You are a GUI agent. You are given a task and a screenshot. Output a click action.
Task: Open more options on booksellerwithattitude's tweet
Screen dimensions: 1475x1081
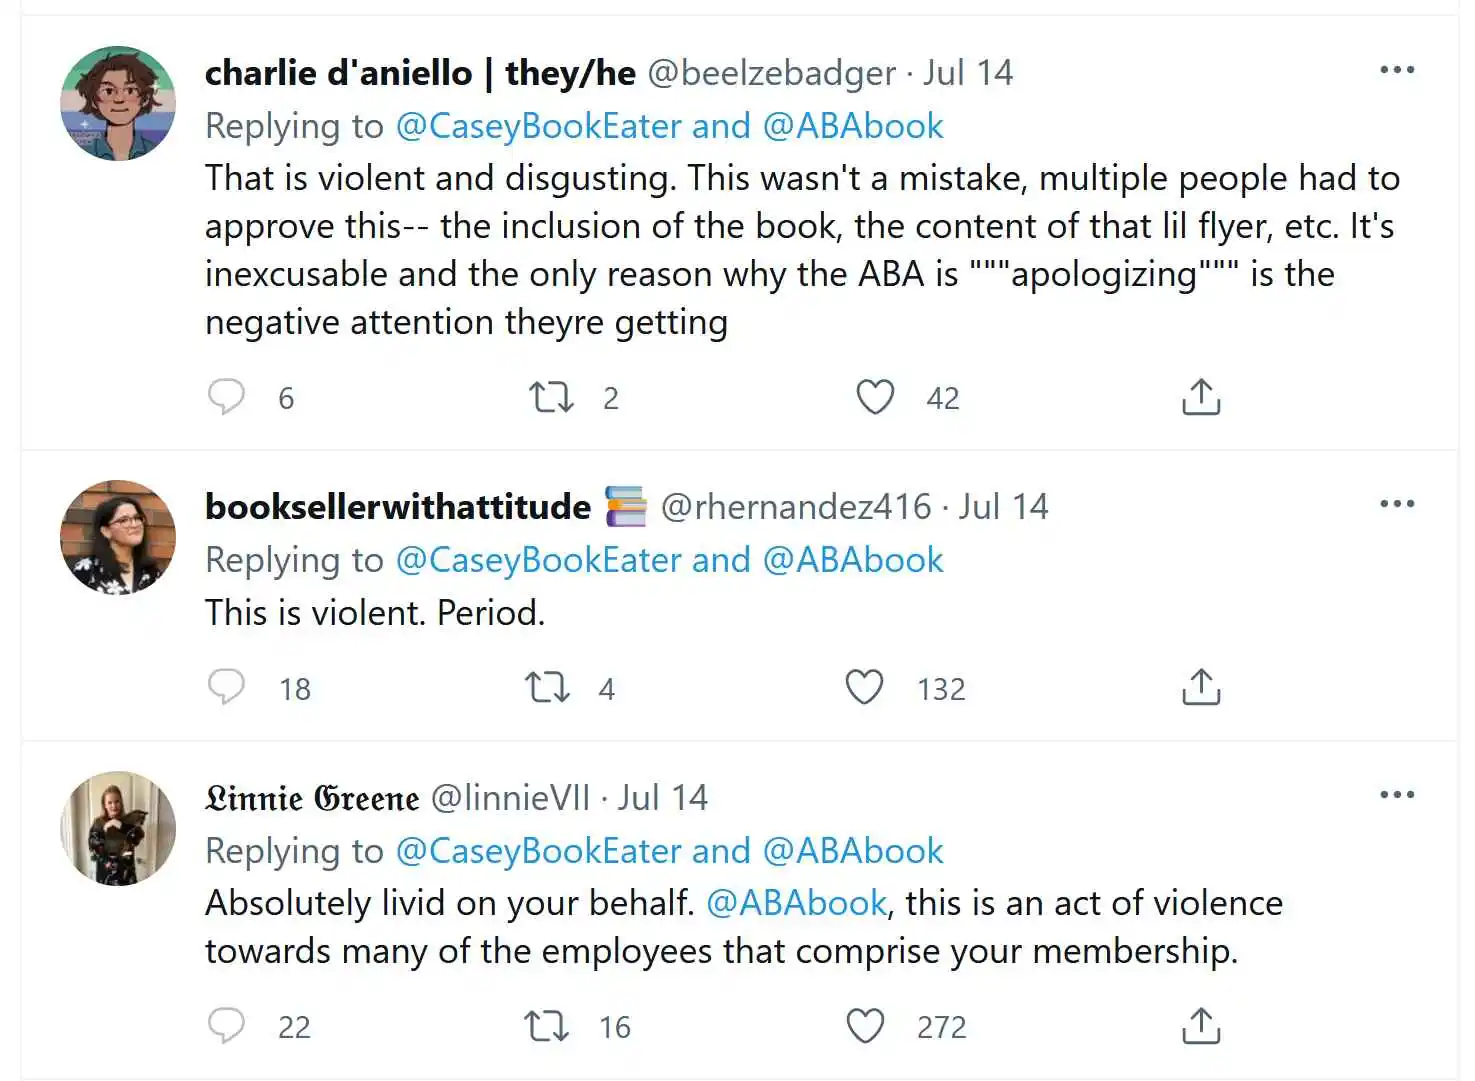pyautogui.click(x=1397, y=503)
